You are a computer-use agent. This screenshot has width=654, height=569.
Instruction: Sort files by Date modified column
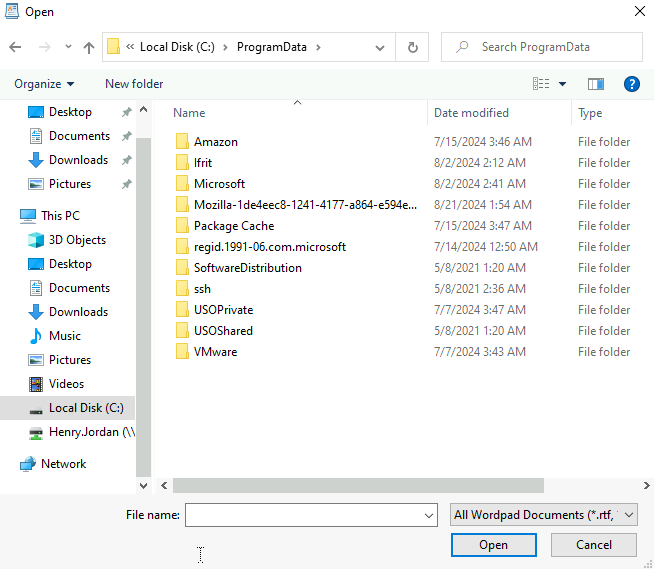[471, 113]
